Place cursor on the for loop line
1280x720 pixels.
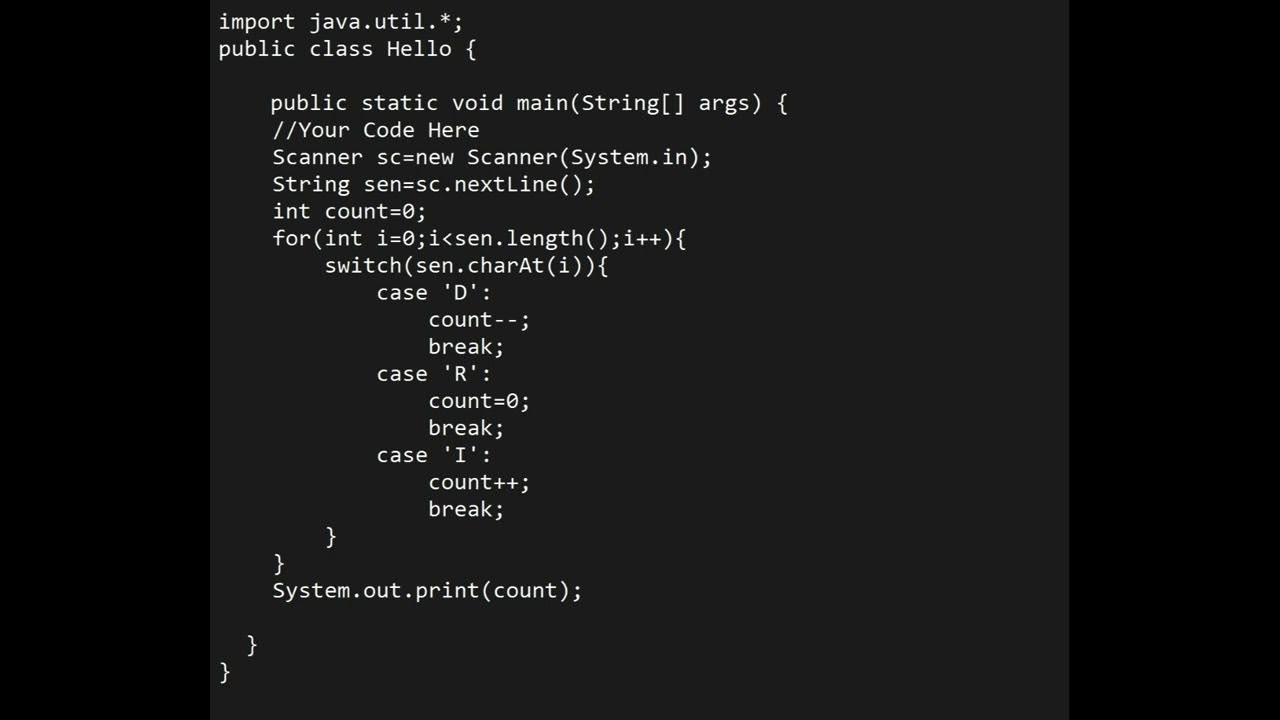(x=479, y=238)
